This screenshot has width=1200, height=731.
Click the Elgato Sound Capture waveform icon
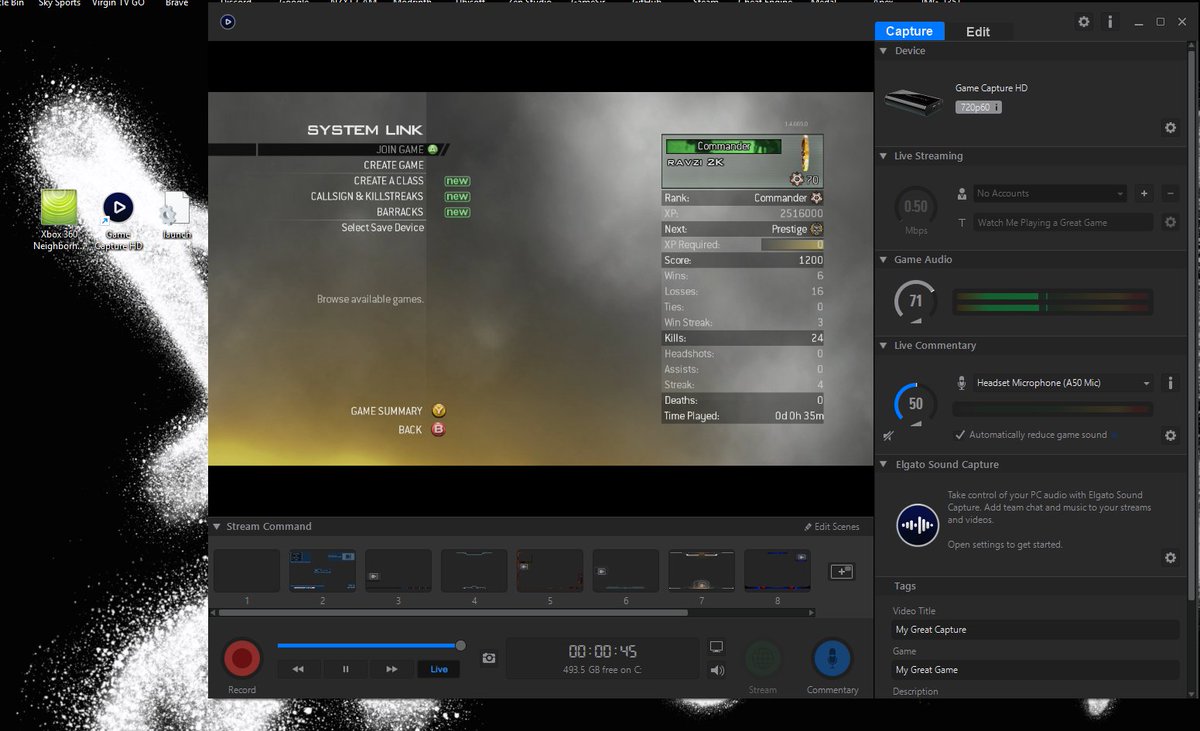pyautogui.click(x=917, y=525)
